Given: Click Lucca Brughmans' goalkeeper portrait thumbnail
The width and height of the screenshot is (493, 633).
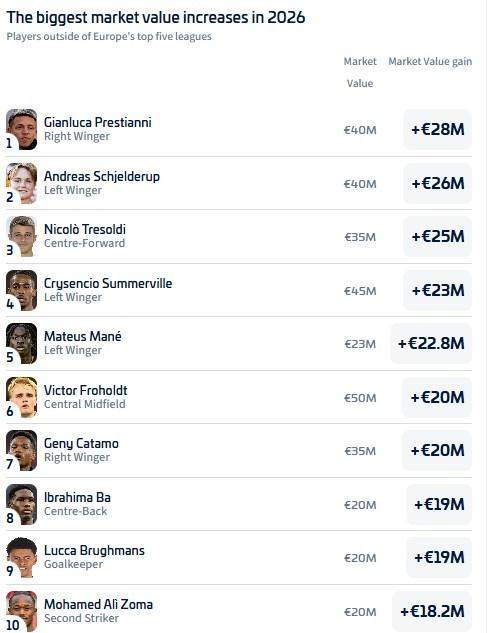Looking at the screenshot, I should (x=22, y=558).
